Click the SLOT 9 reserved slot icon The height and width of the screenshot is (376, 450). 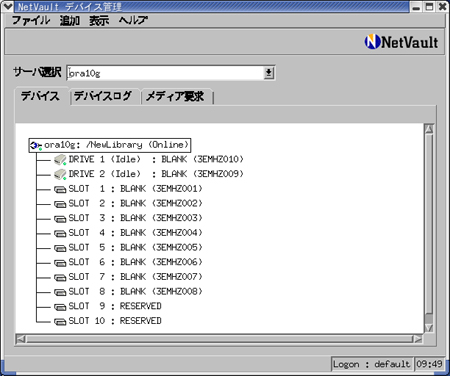60,307
